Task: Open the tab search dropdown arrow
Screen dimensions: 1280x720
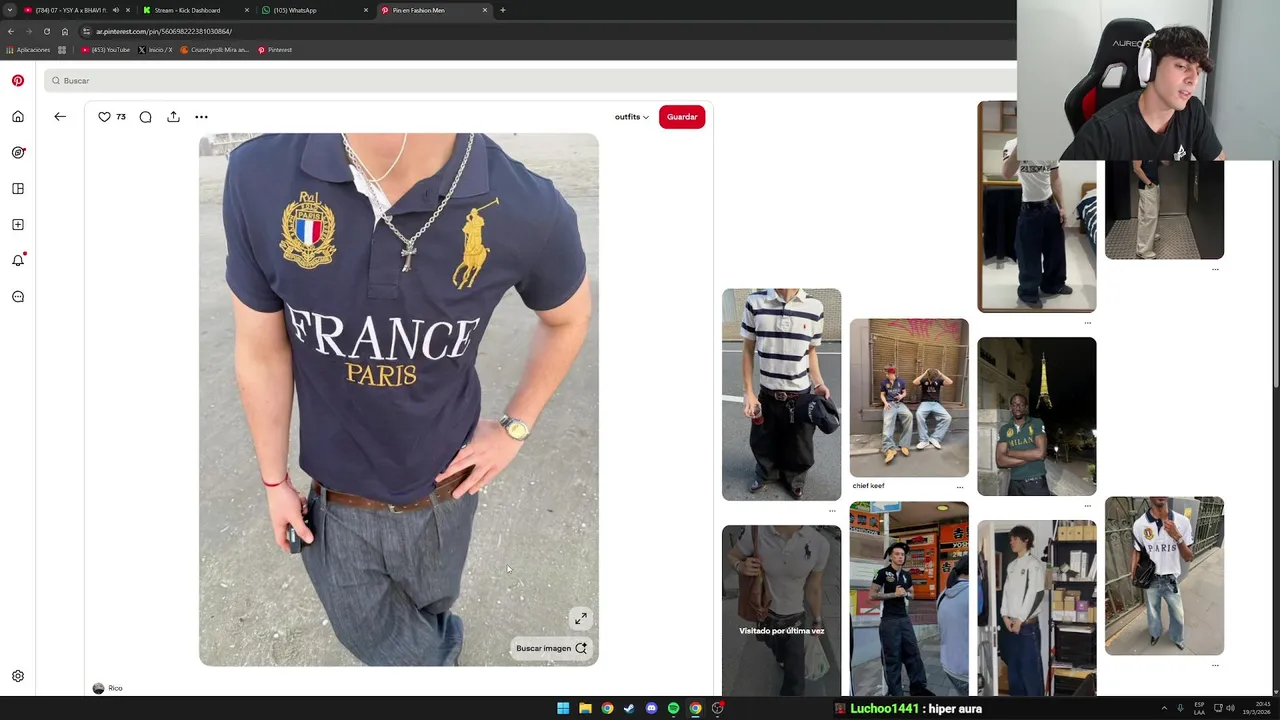Action: click(9, 10)
